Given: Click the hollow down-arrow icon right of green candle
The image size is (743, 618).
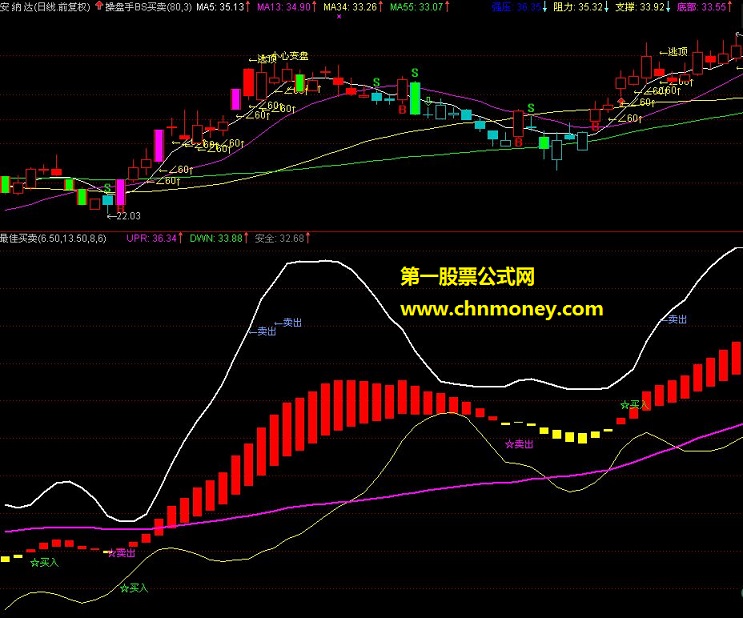Looking at the screenshot, I should [428, 101].
